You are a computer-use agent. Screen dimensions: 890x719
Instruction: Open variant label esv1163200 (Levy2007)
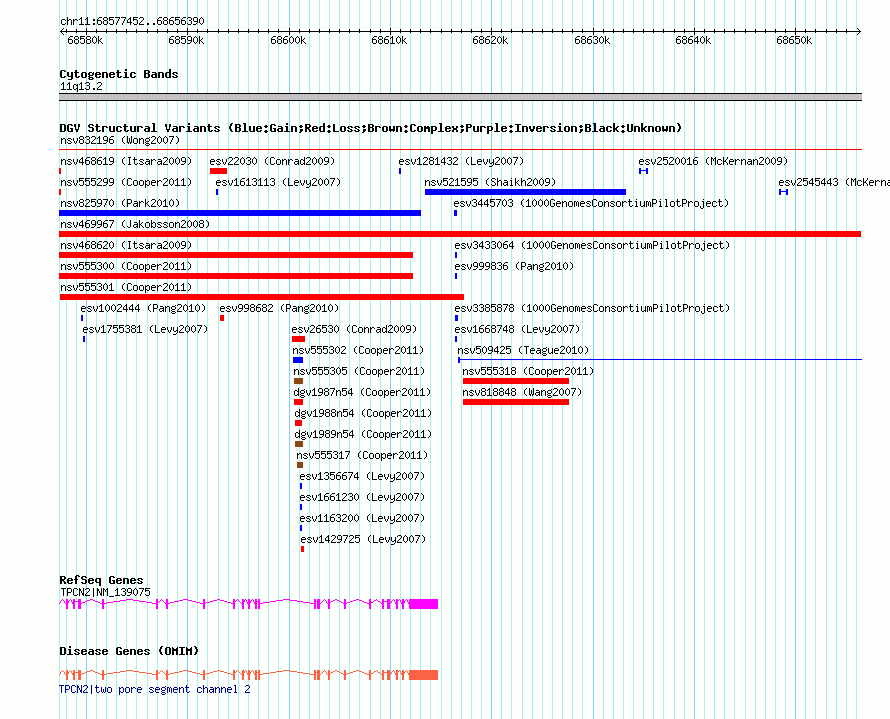point(362,518)
